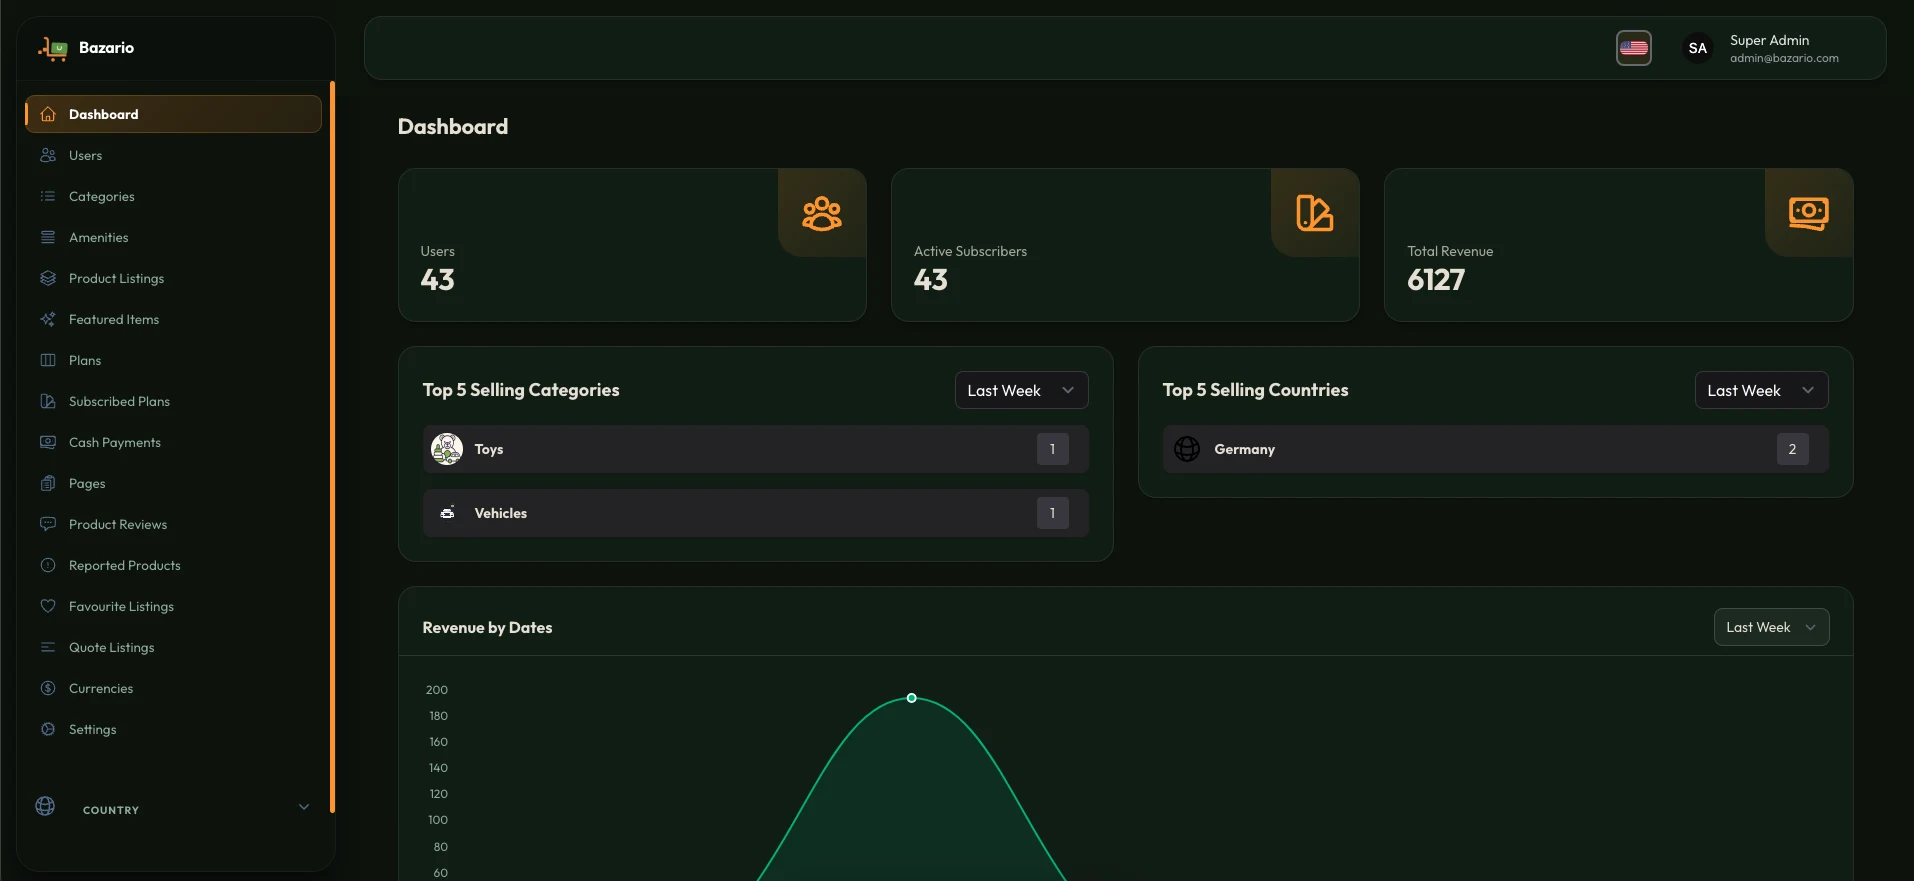Click the Favourite Listings label

click(x=121, y=607)
